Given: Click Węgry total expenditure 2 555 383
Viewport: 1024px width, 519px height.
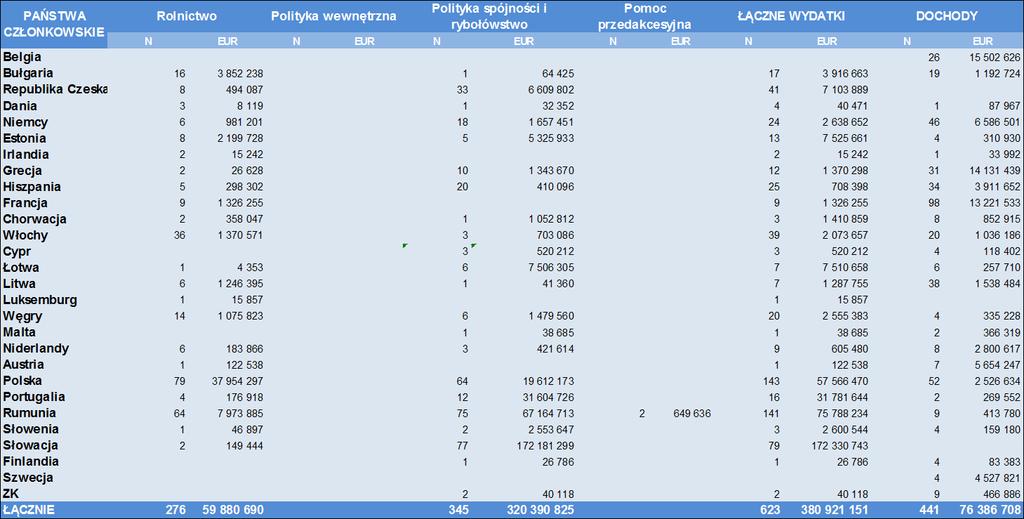Looking at the screenshot, I should point(846,316).
